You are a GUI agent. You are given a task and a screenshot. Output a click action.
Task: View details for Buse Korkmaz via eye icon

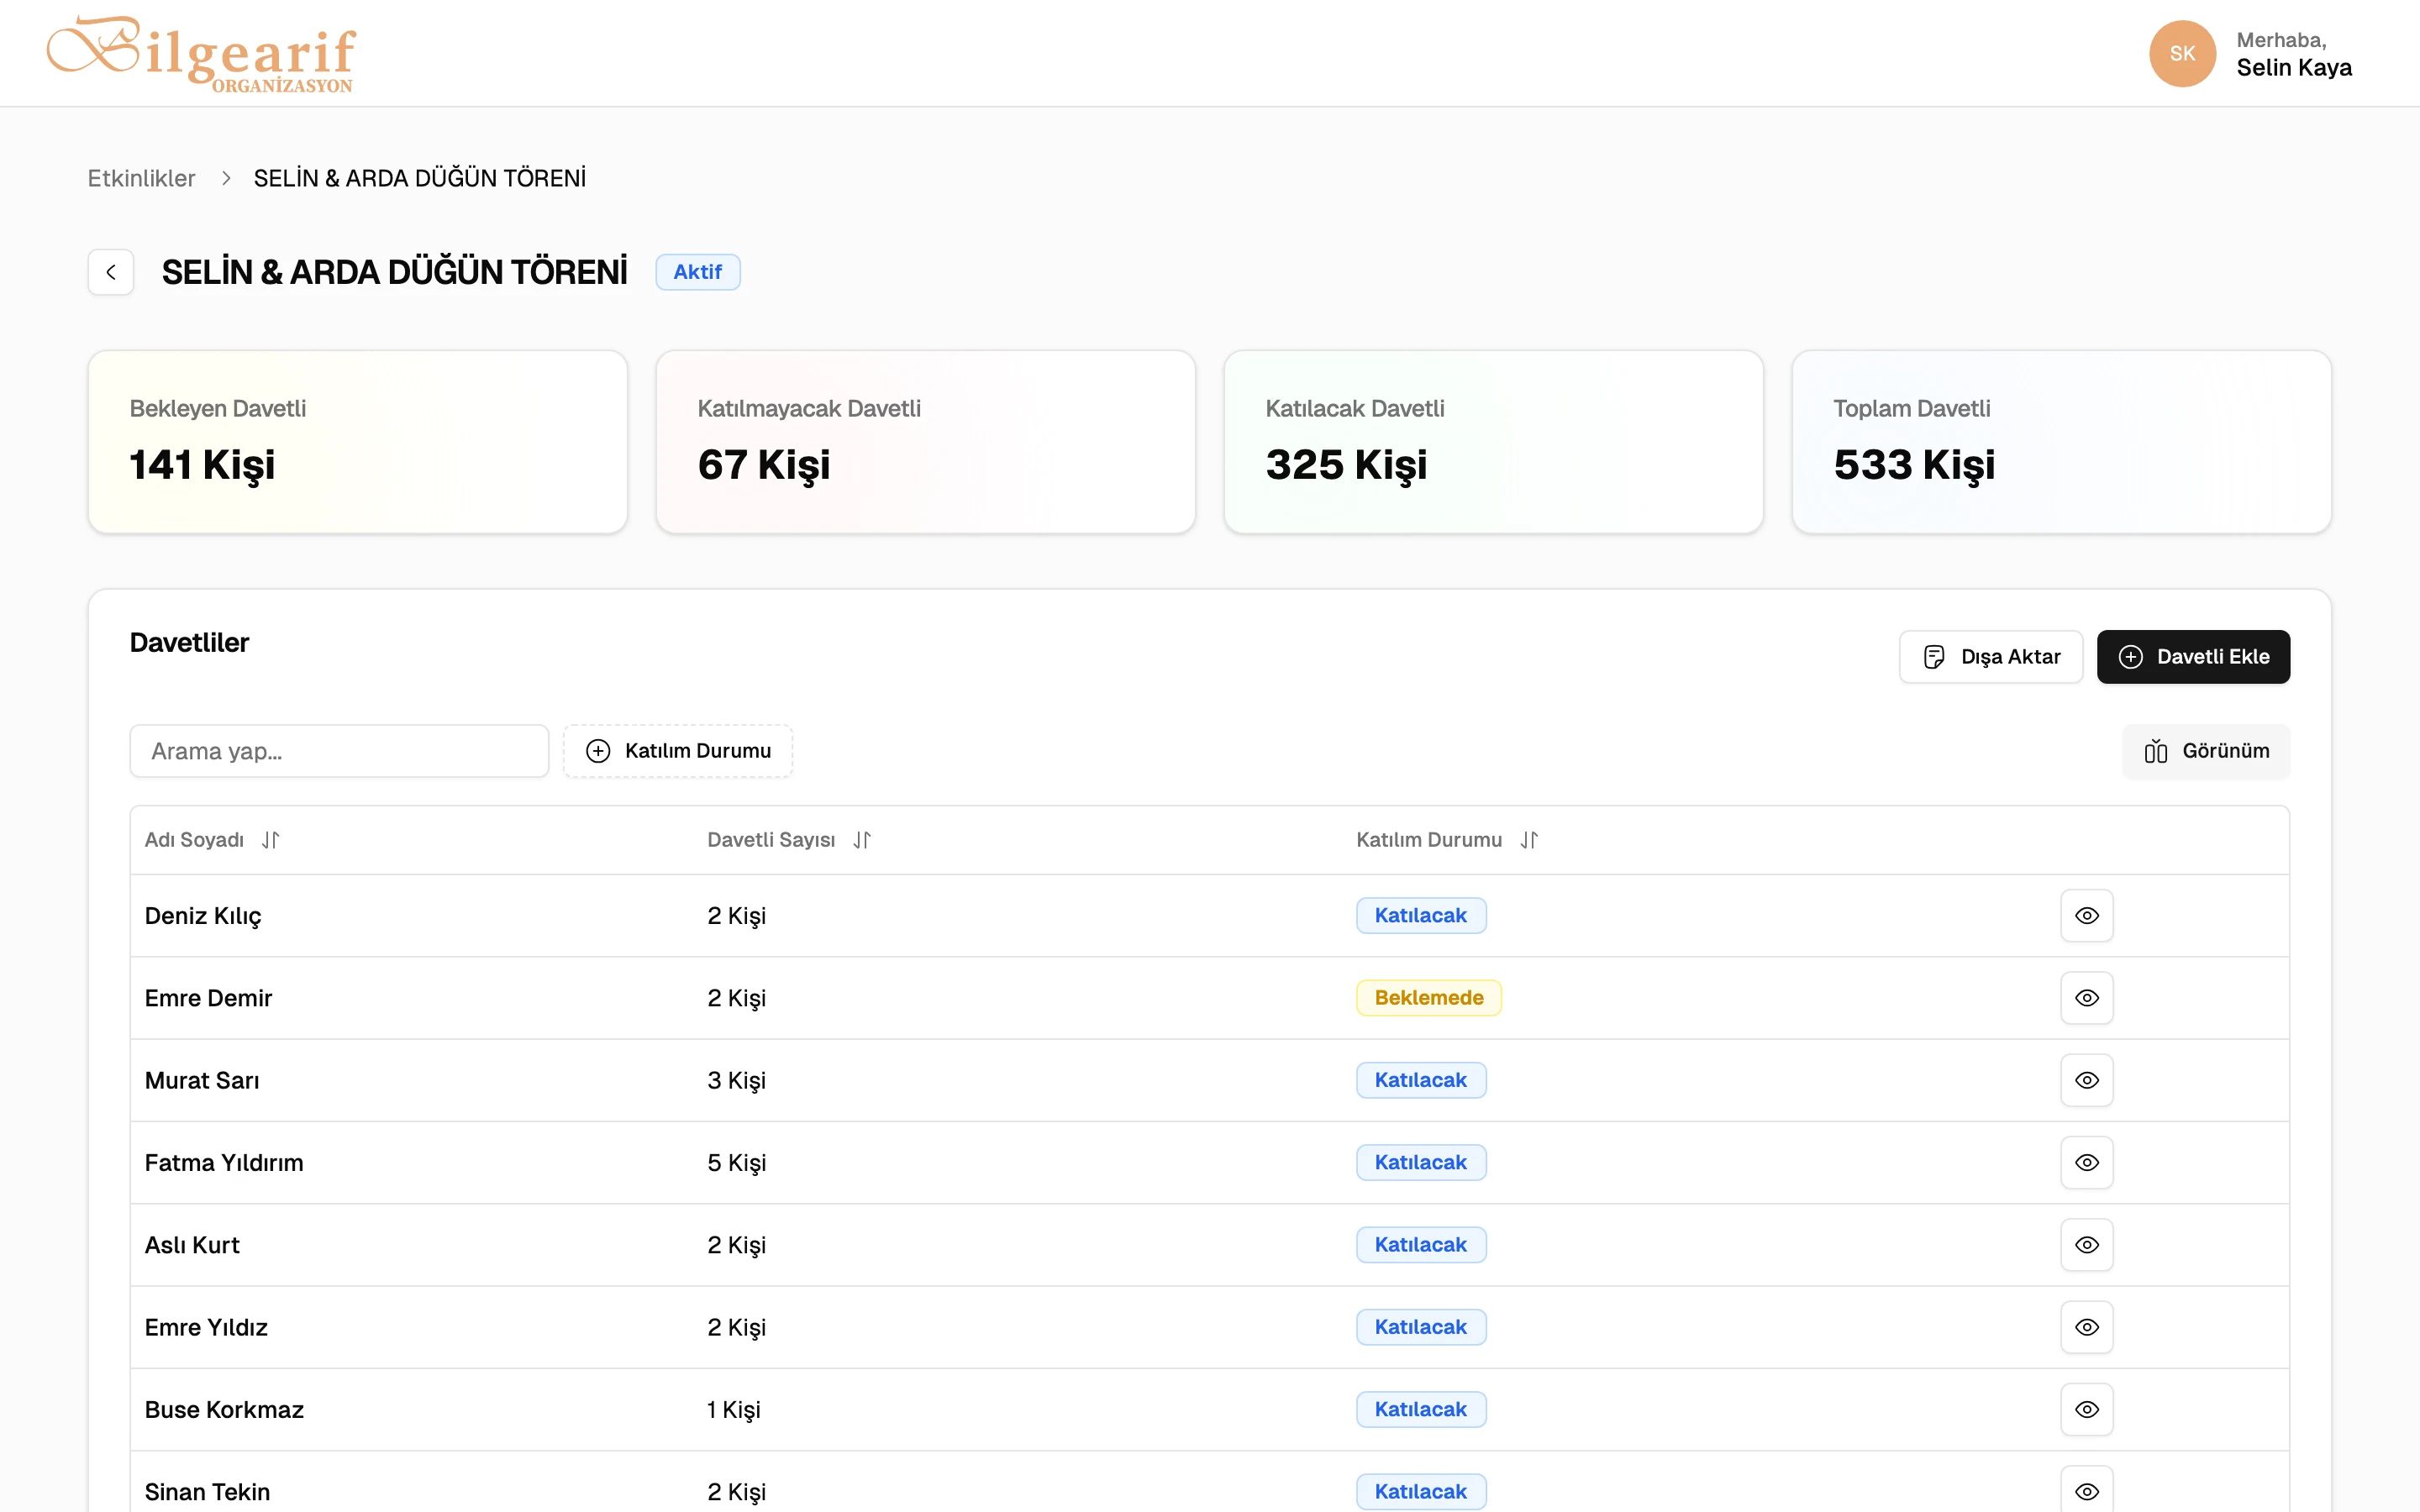[2086, 1409]
